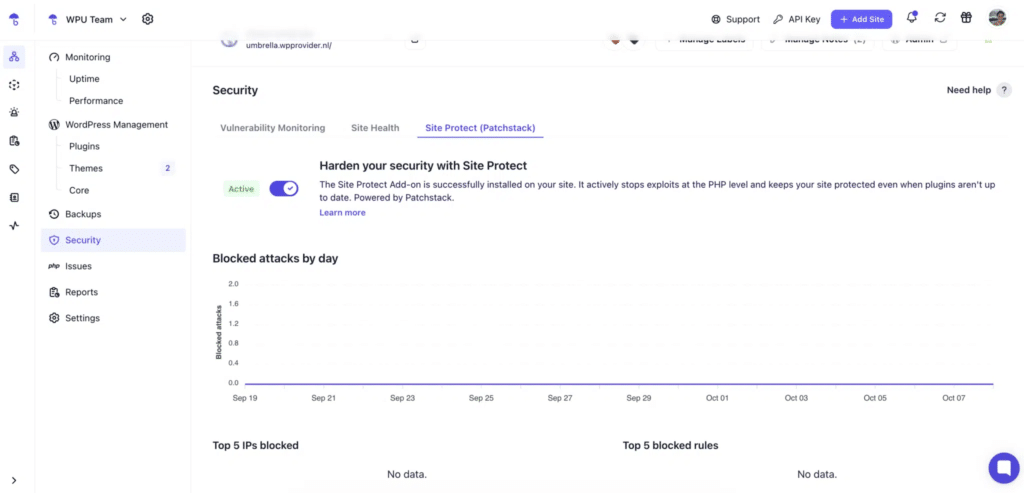Open the user profile avatar menu

[x=997, y=18]
